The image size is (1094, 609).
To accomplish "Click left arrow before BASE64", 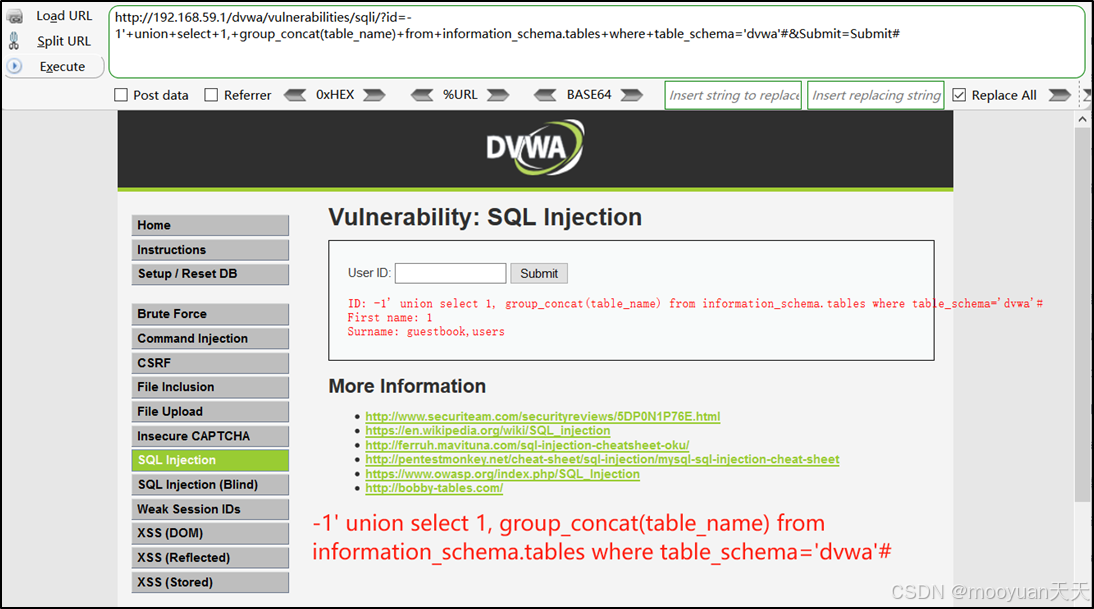I will click(545, 95).
